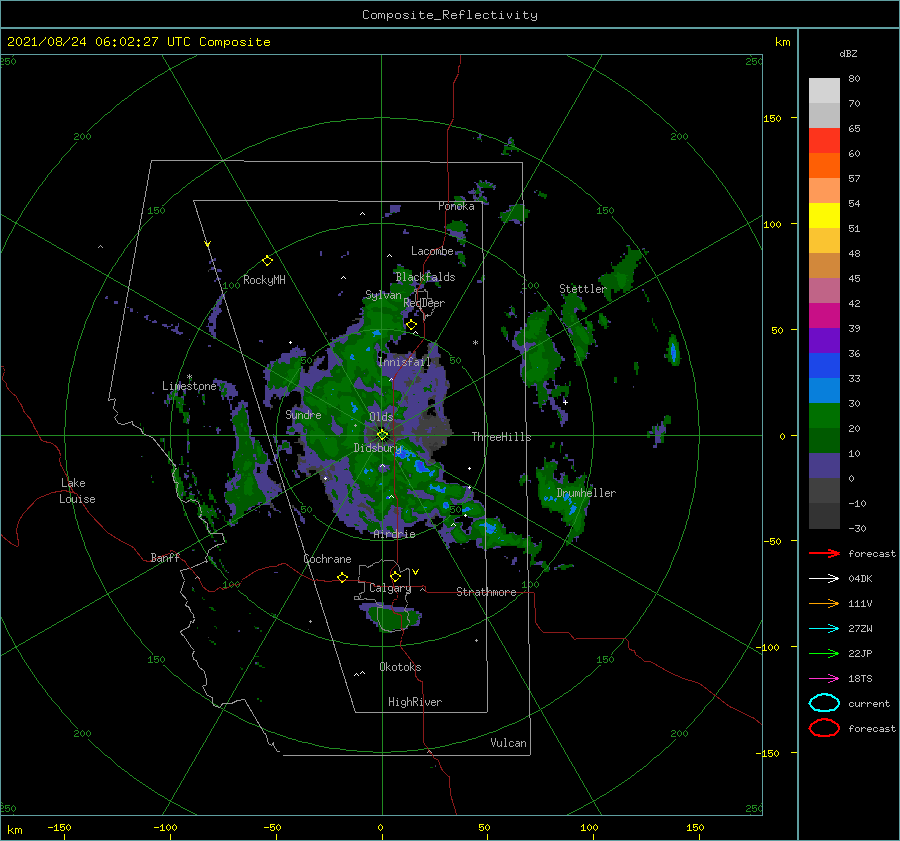
Task: Click the Stettler town label
Action: (x=583, y=289)
